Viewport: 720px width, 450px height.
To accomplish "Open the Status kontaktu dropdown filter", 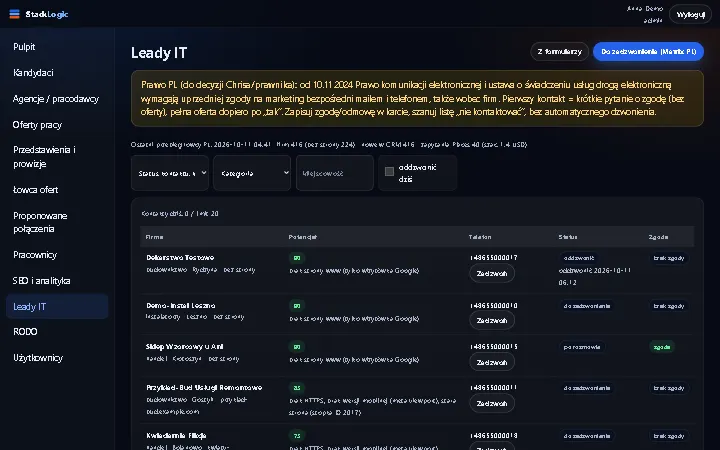I will 170,173.
